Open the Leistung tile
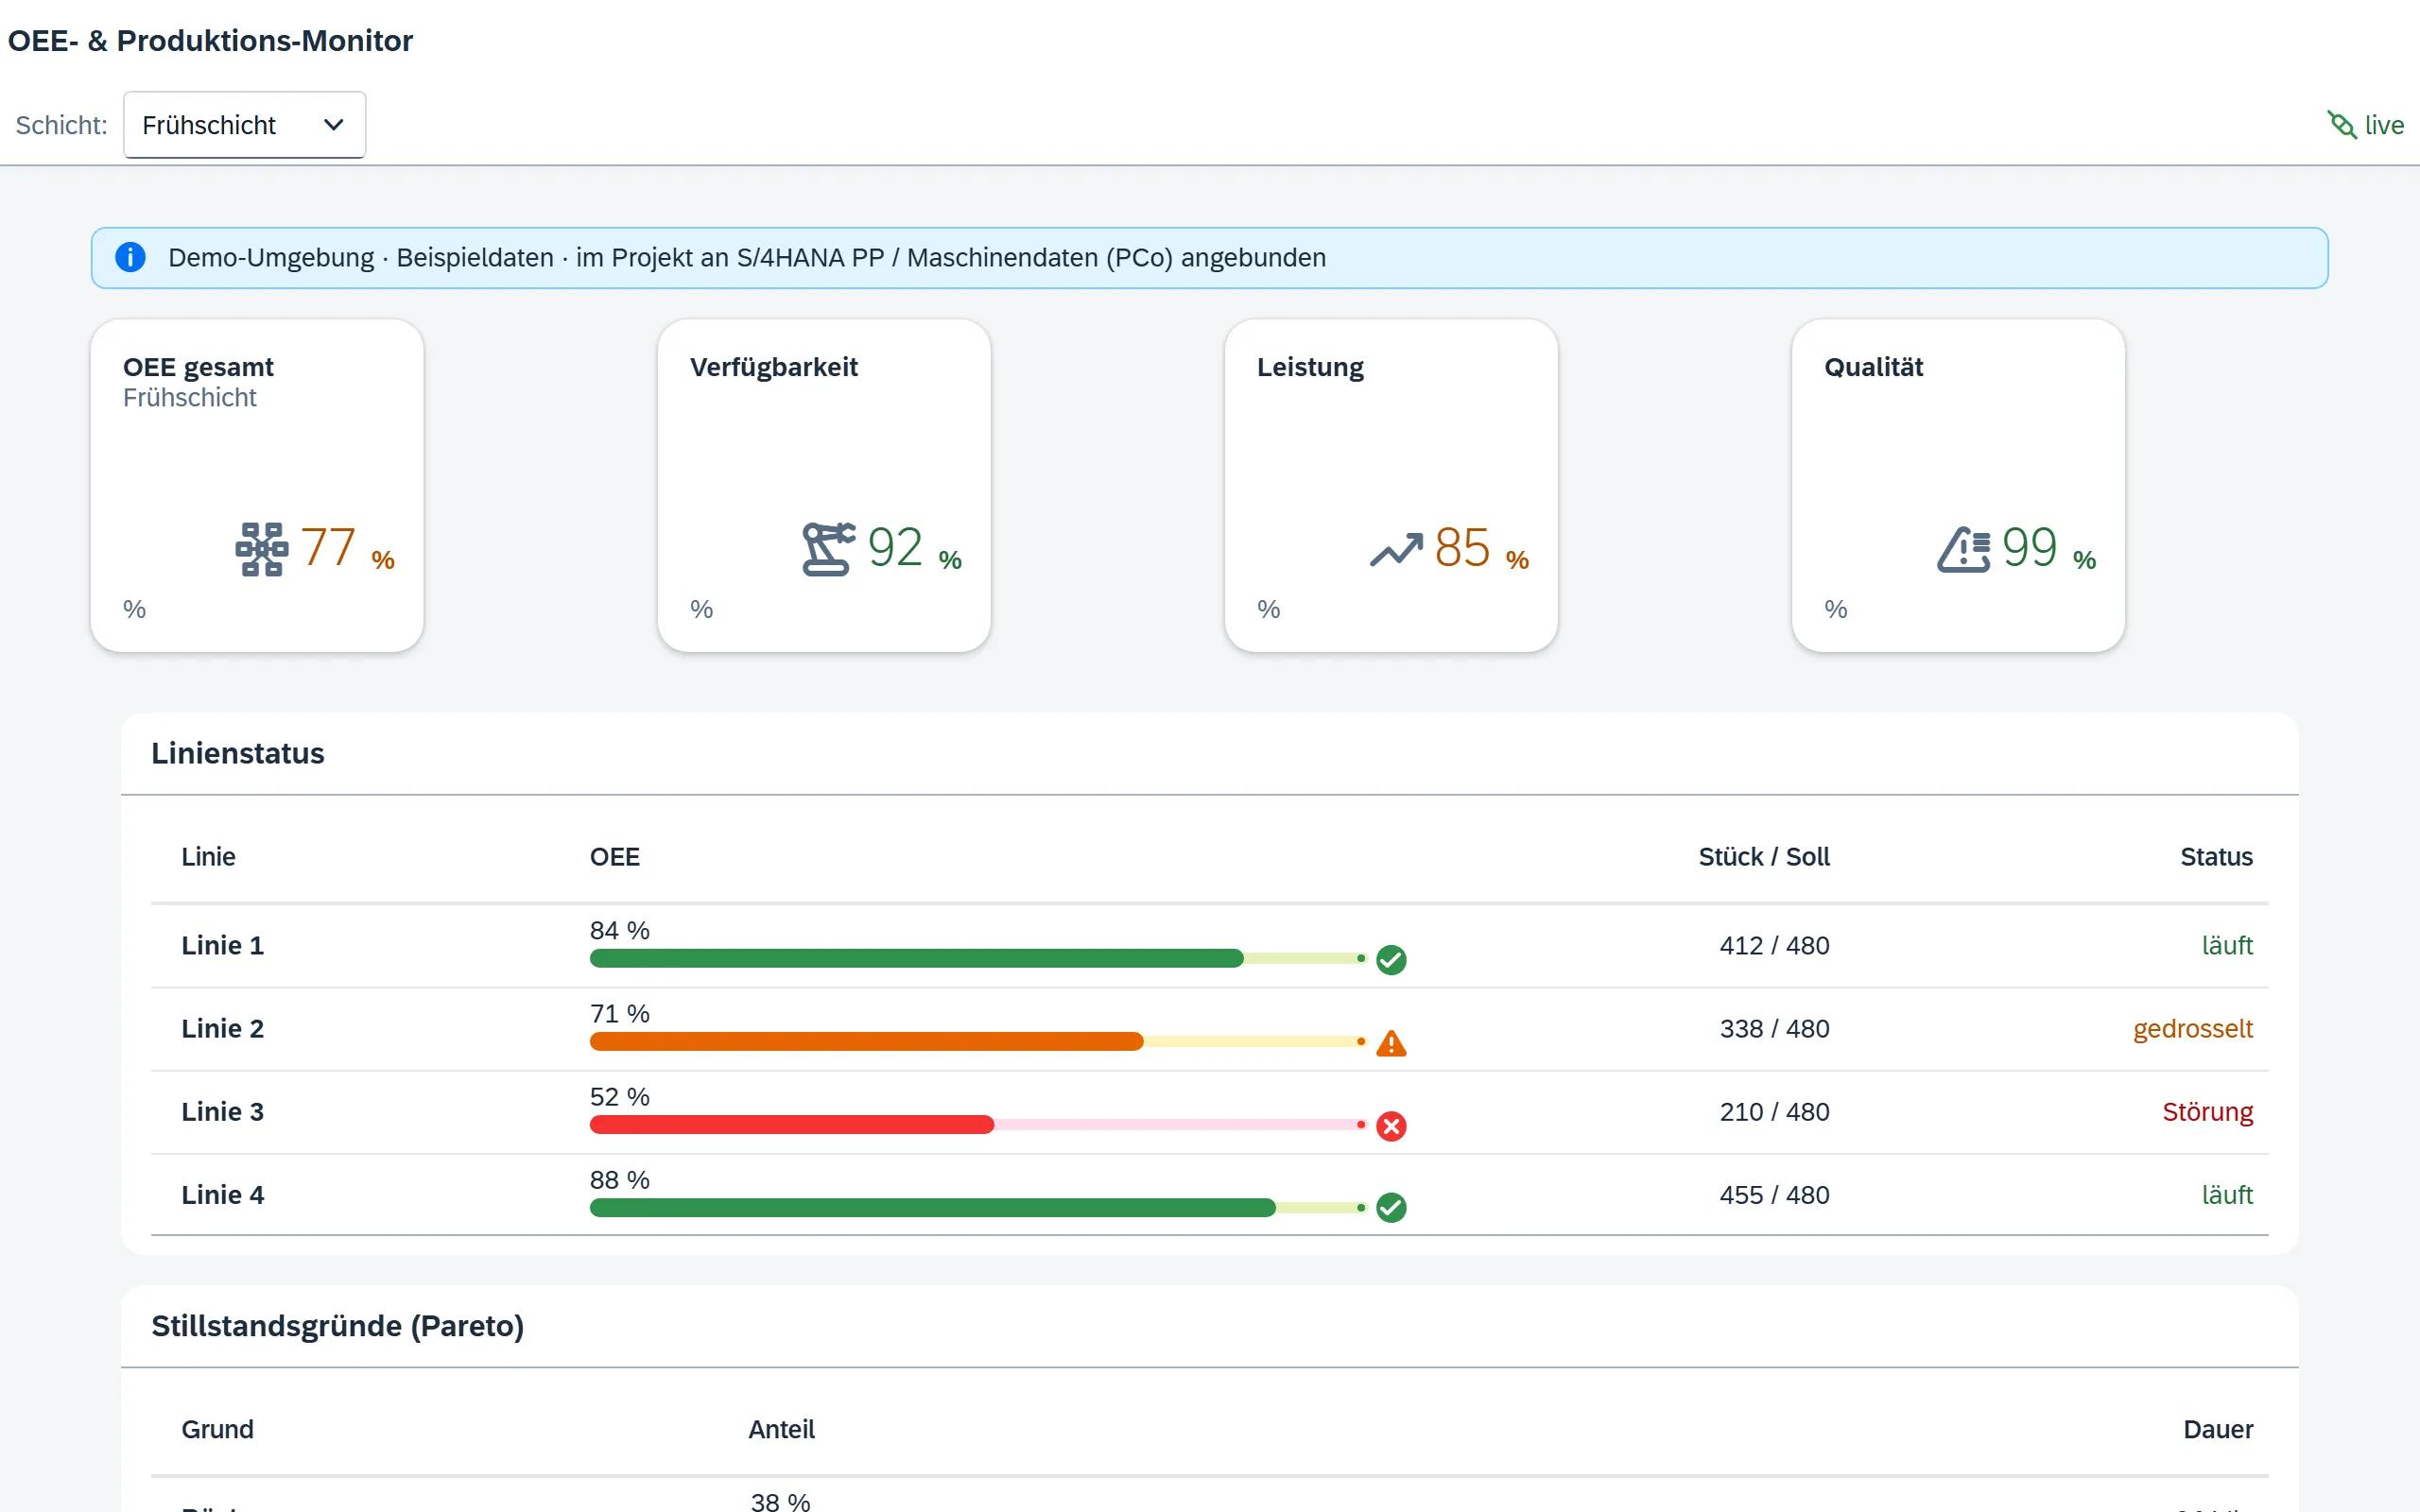Image resolution: width=2420 pixels, height=1512 pixels. [x=1391, y=486]
